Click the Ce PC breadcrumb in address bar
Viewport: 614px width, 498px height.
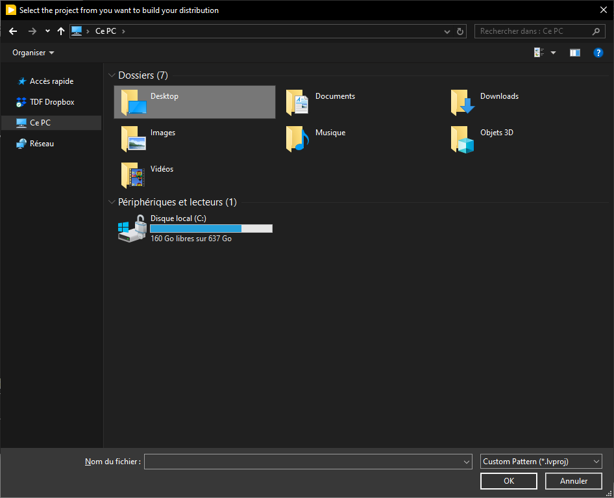(106, 31)
